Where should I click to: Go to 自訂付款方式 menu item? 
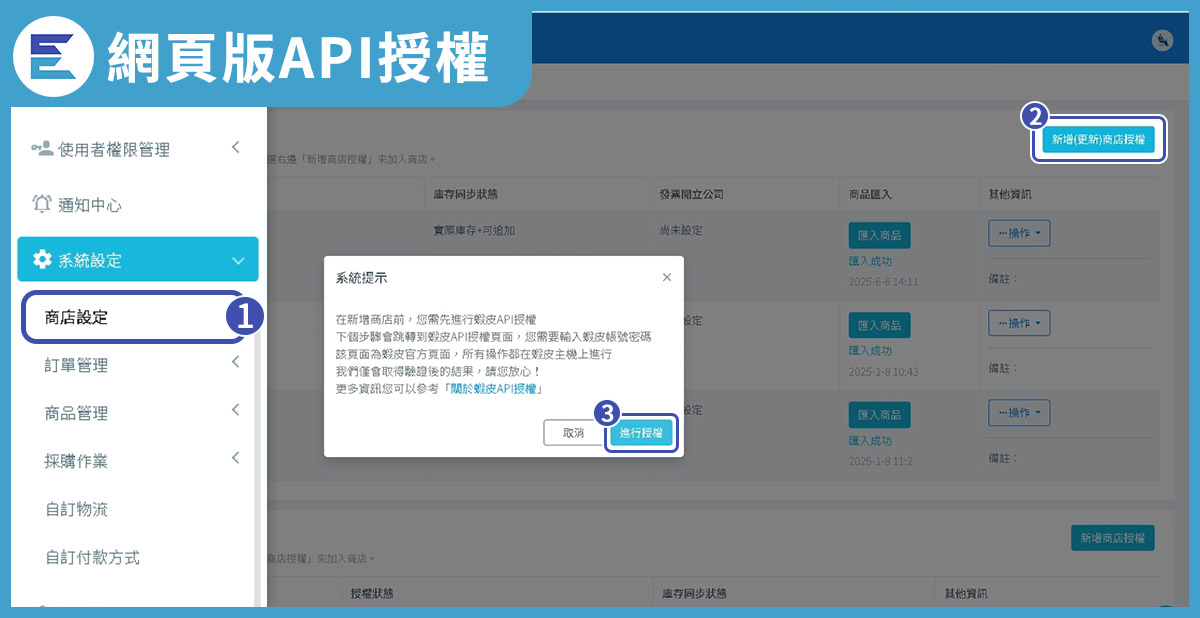[93, 557]
